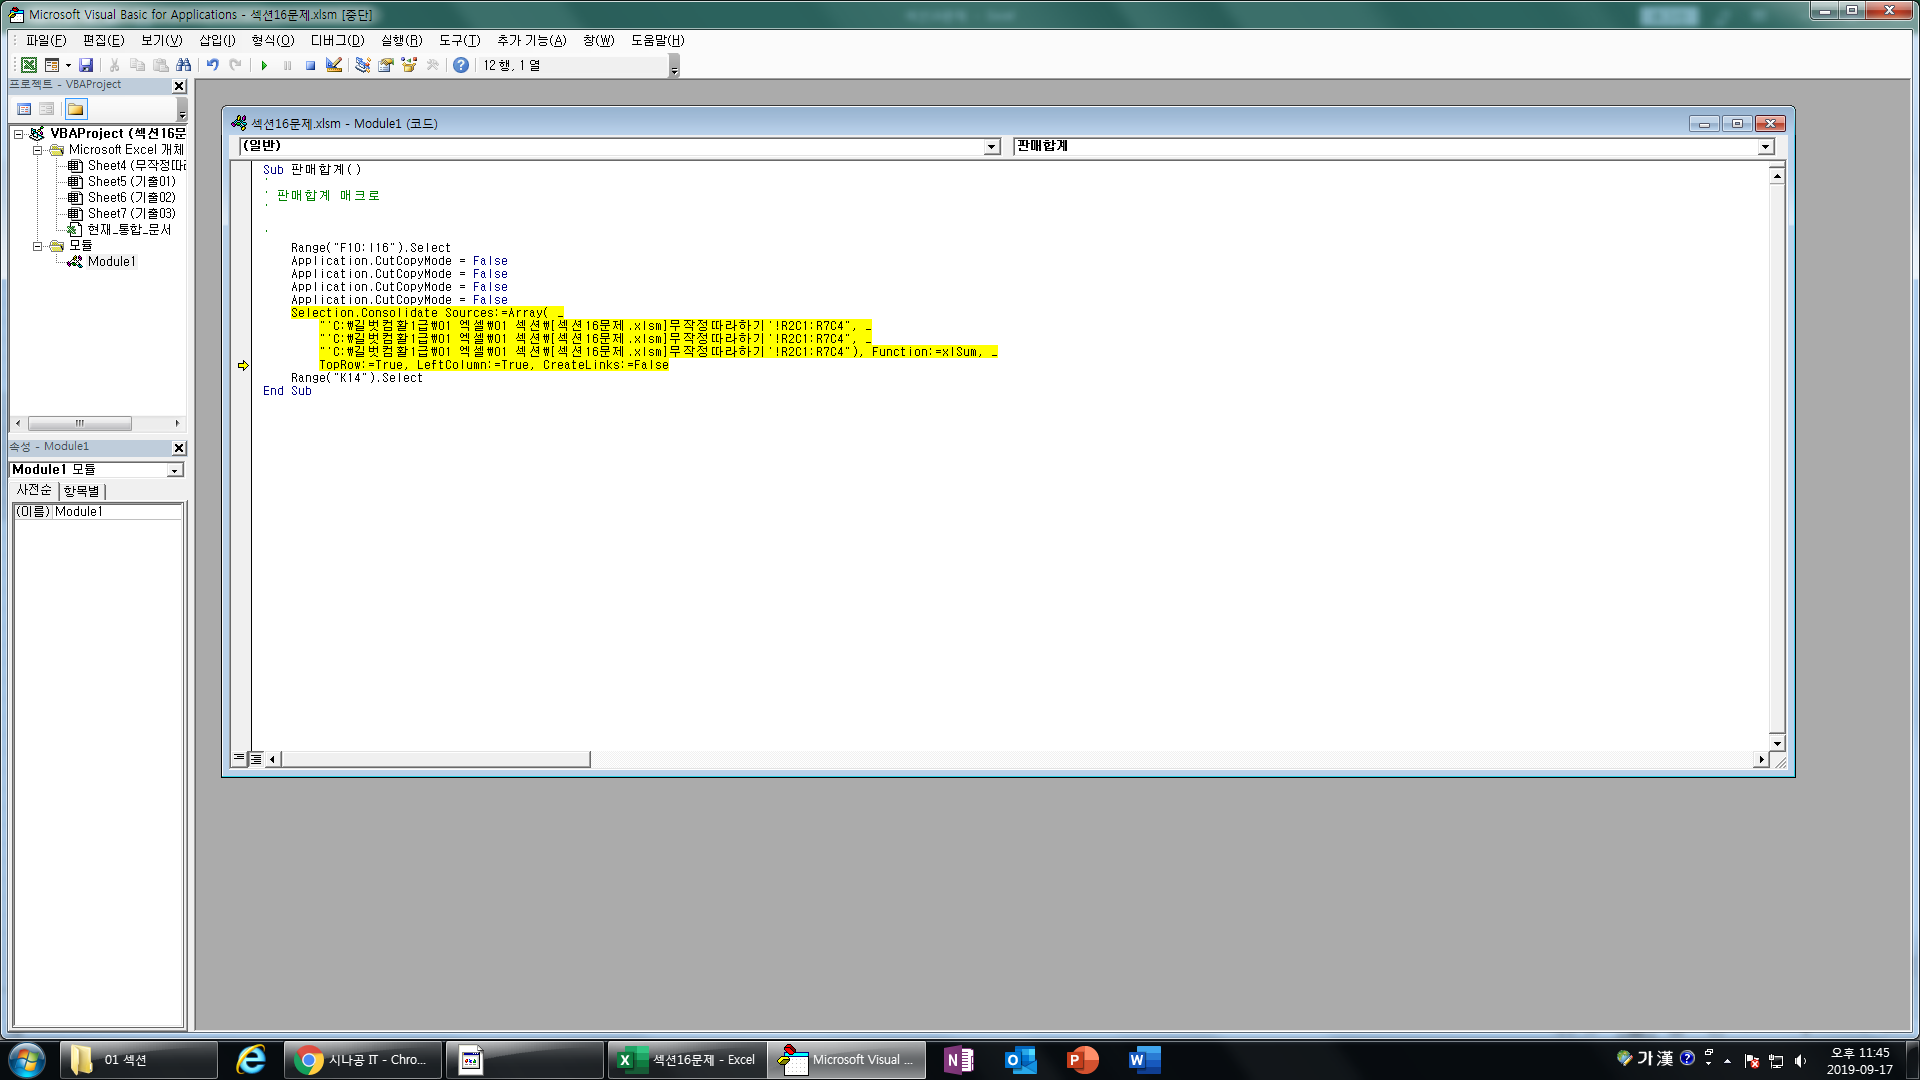Open the (일반) object dropdown
The height and width of the screenshot is (1080, 1920).
coord(991,147)
